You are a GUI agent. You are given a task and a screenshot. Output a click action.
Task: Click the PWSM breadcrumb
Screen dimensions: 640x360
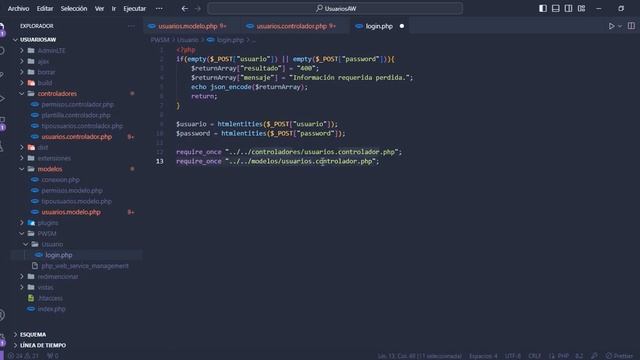[160, 40]
